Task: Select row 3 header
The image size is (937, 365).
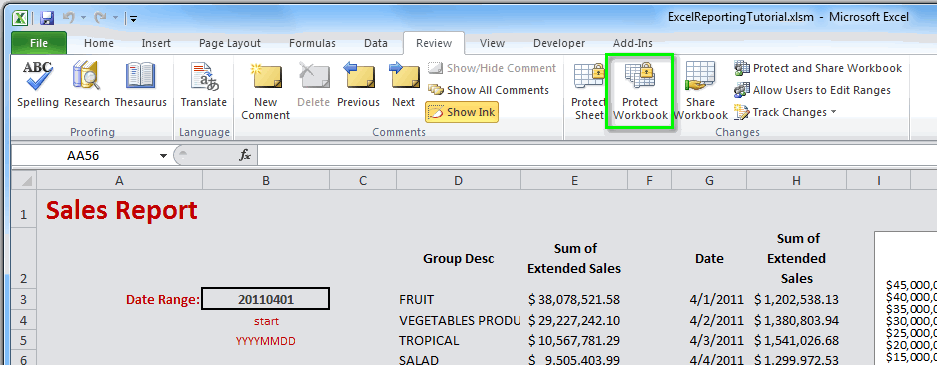Action: click(24, 299)
